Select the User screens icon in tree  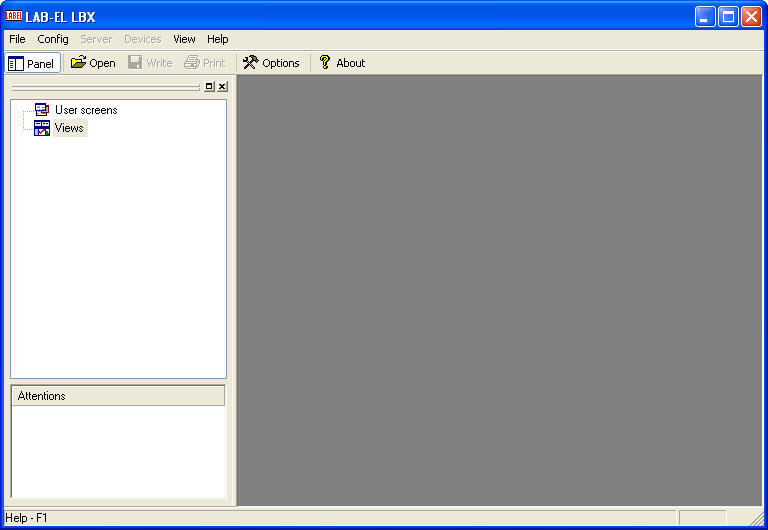click(42, 110)
